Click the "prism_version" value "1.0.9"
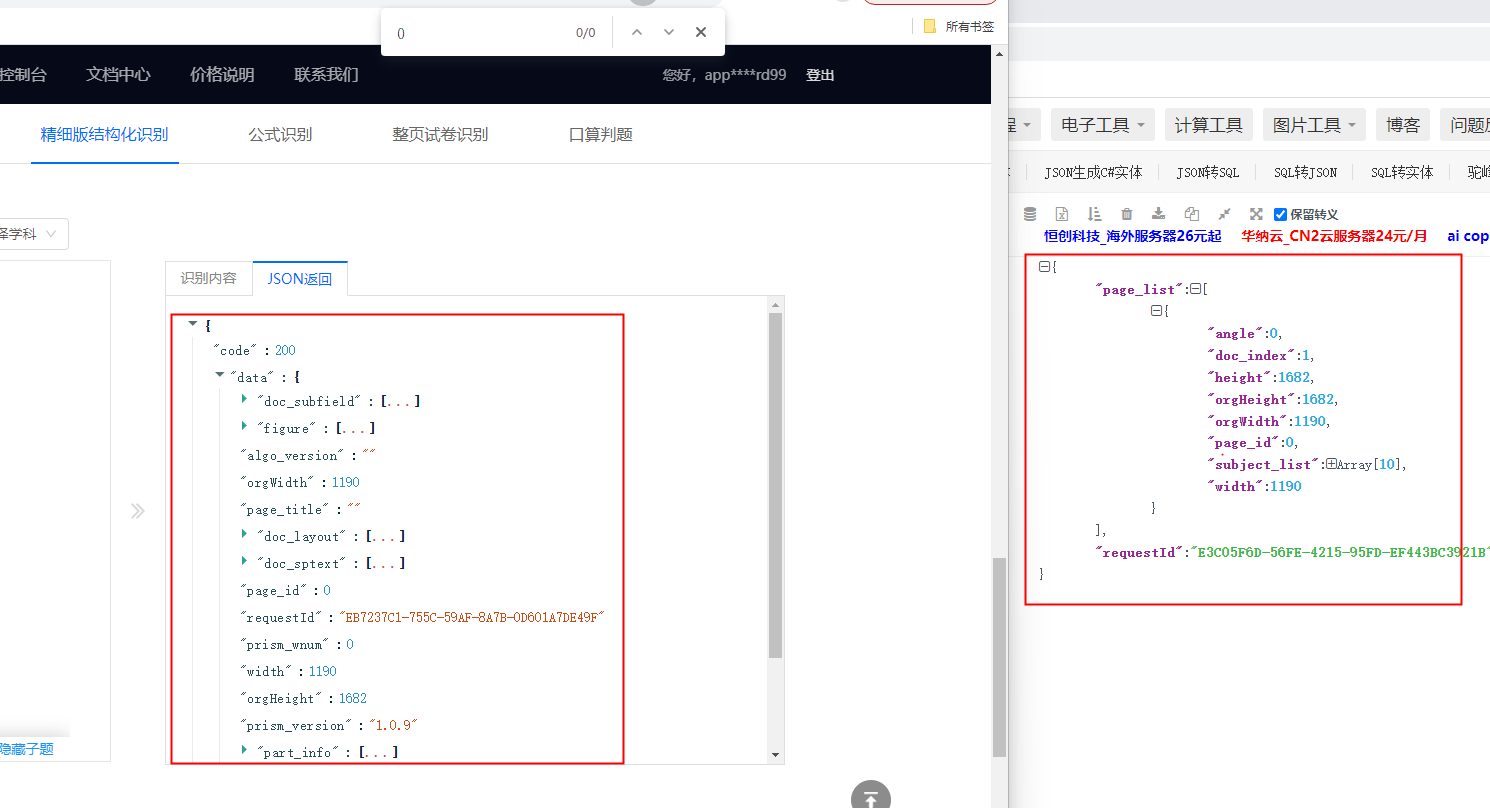Screen dimensions: 1490x808 pos(394,725)
